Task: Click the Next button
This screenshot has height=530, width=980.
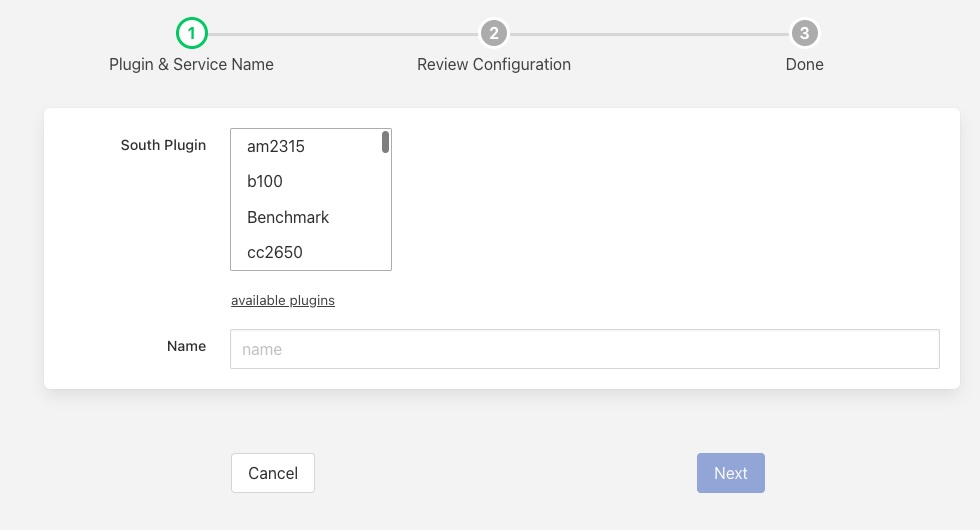Action: [730, 473]
